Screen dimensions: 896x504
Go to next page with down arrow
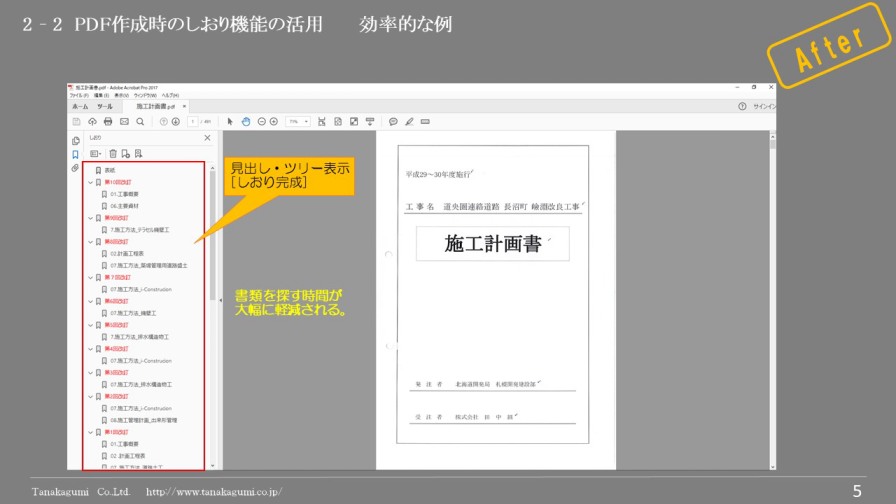point(175,121)
